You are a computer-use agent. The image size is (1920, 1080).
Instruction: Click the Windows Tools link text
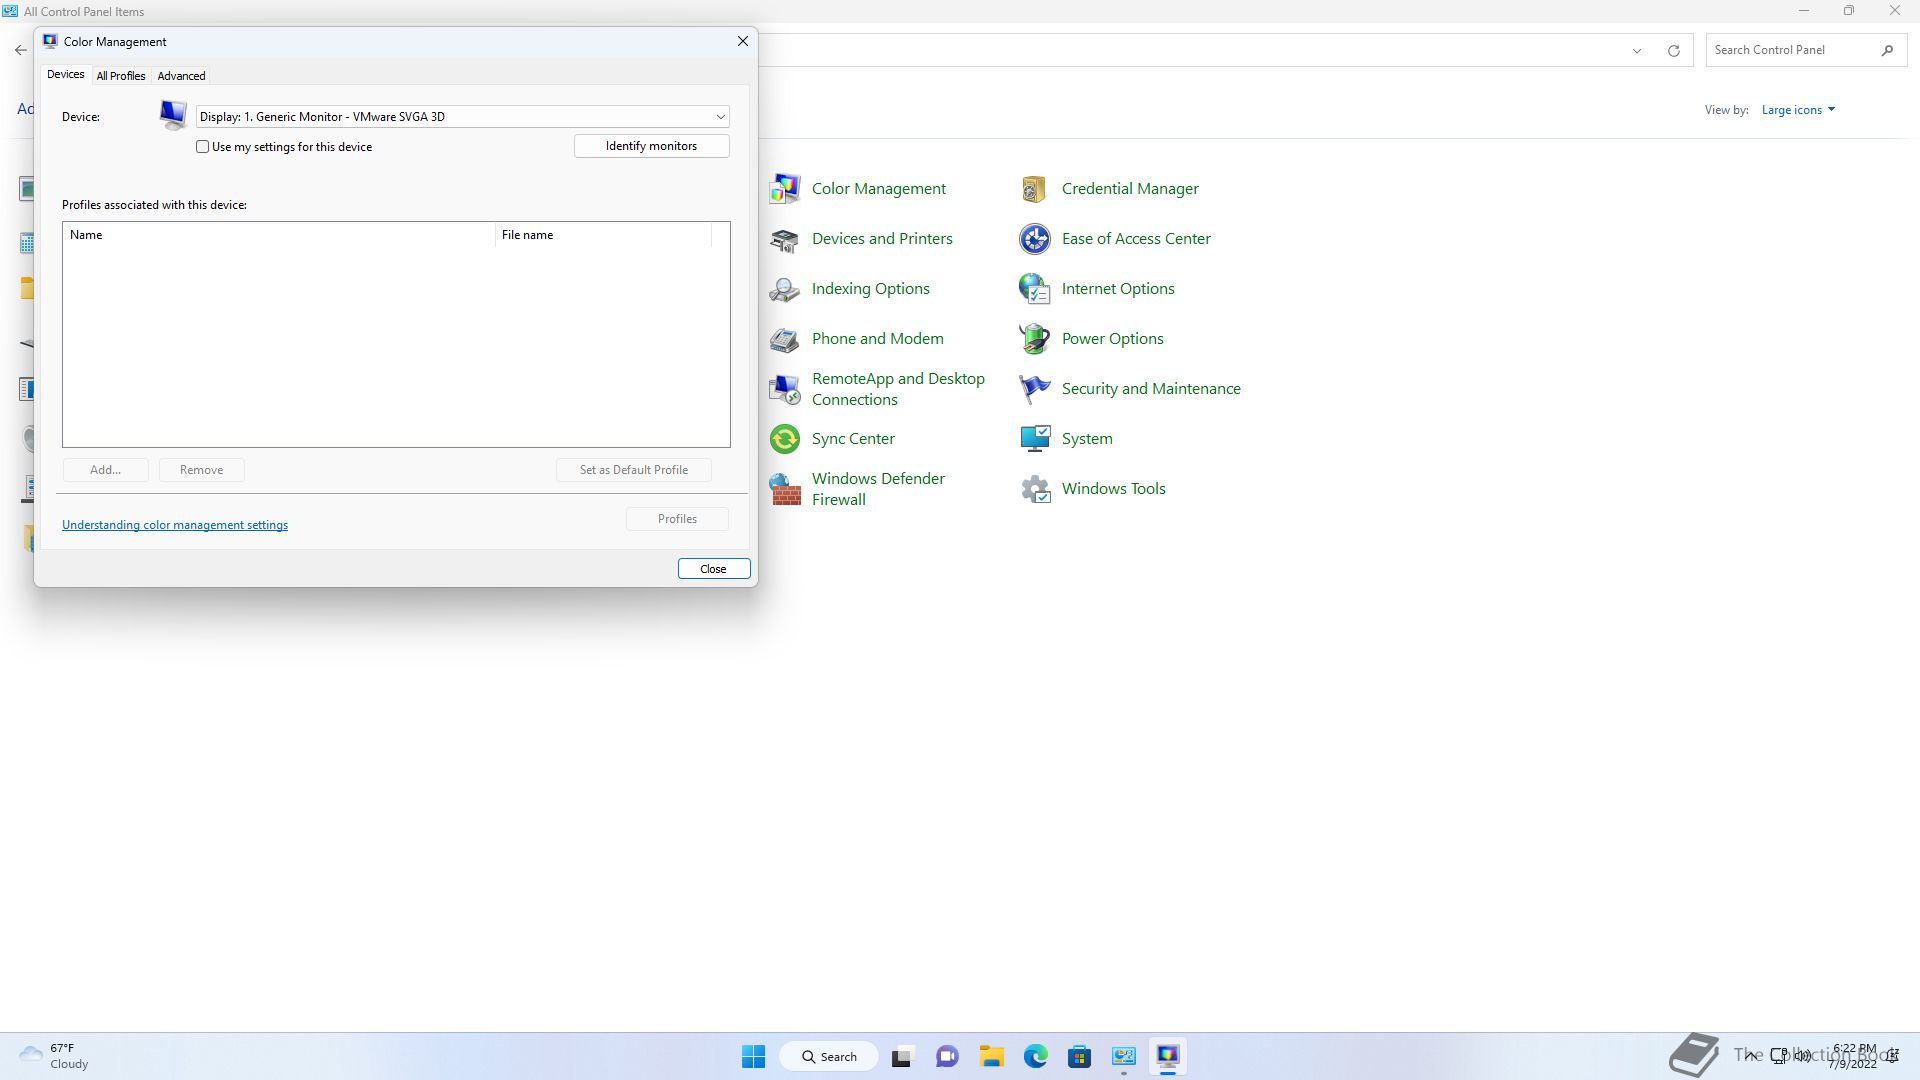coord(1114,489)
